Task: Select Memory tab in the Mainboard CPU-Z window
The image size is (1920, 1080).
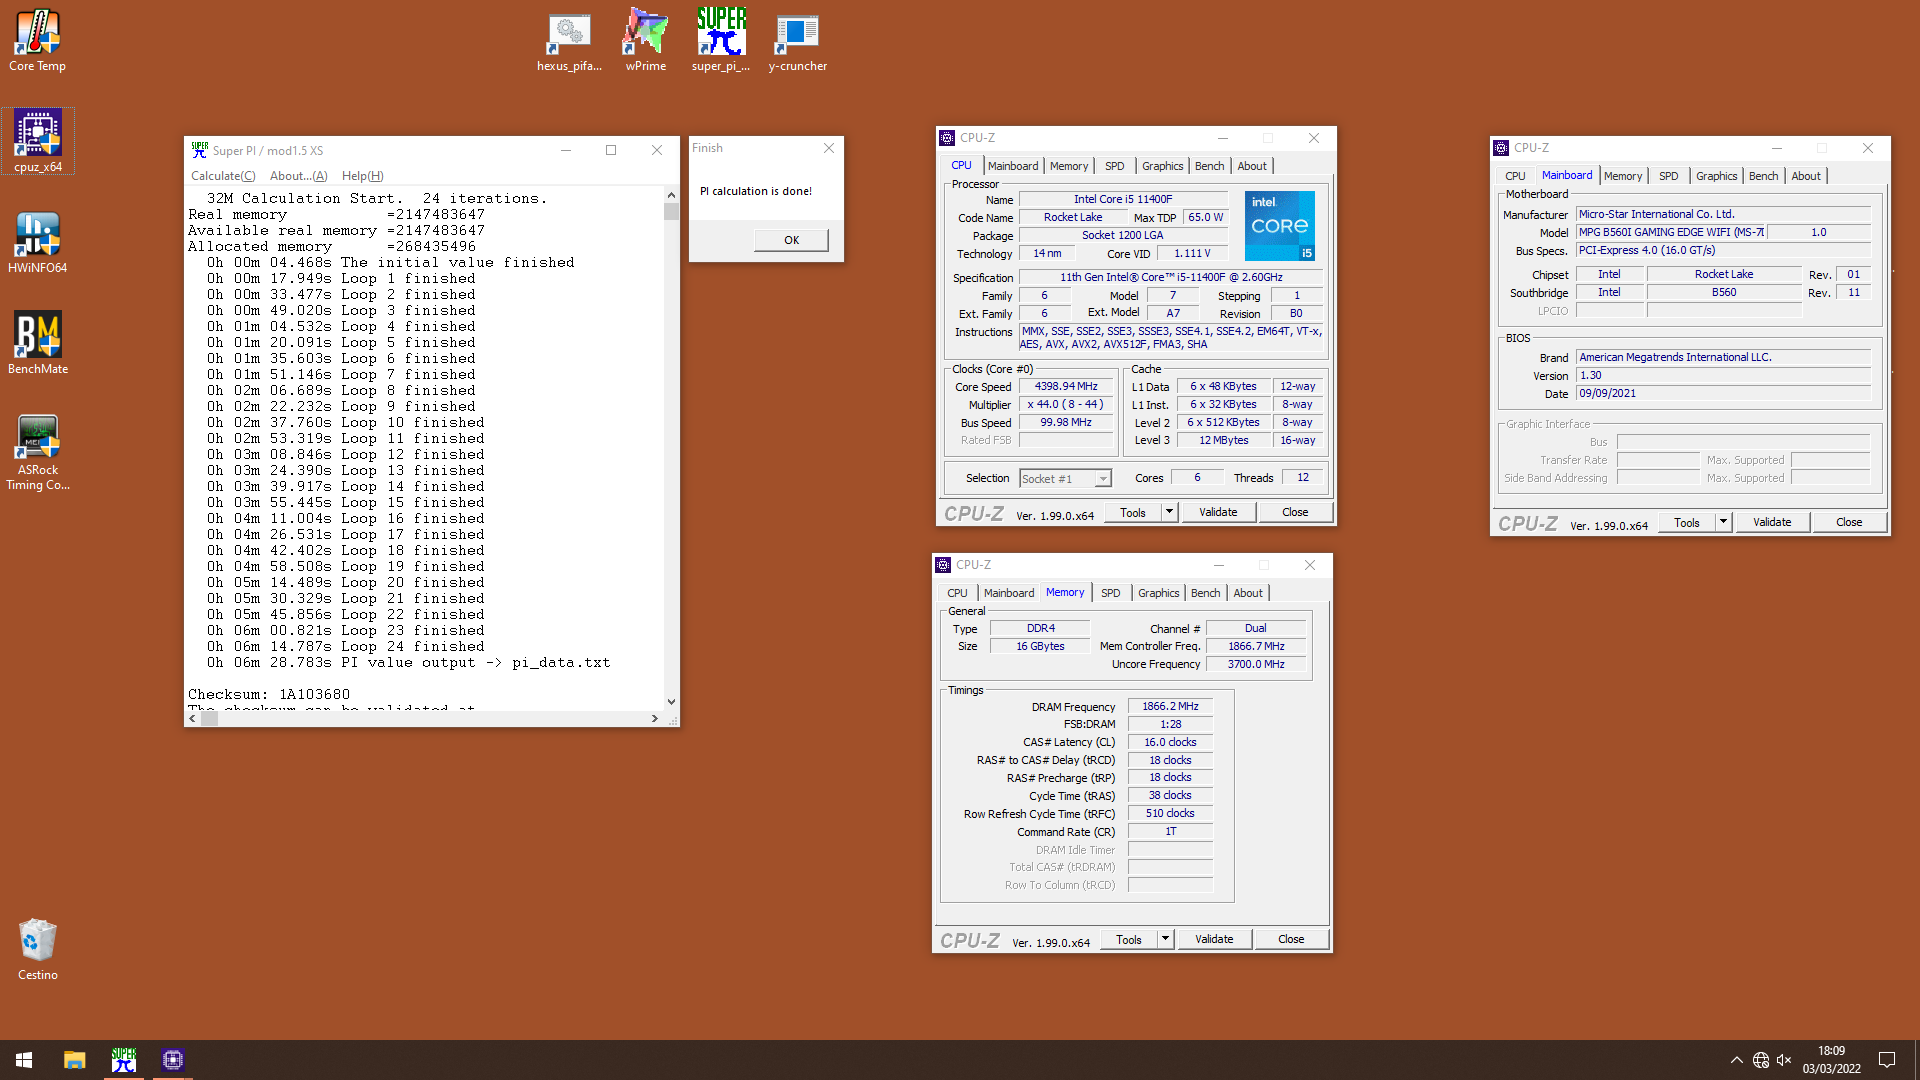Action: [x=1622, y=176]
